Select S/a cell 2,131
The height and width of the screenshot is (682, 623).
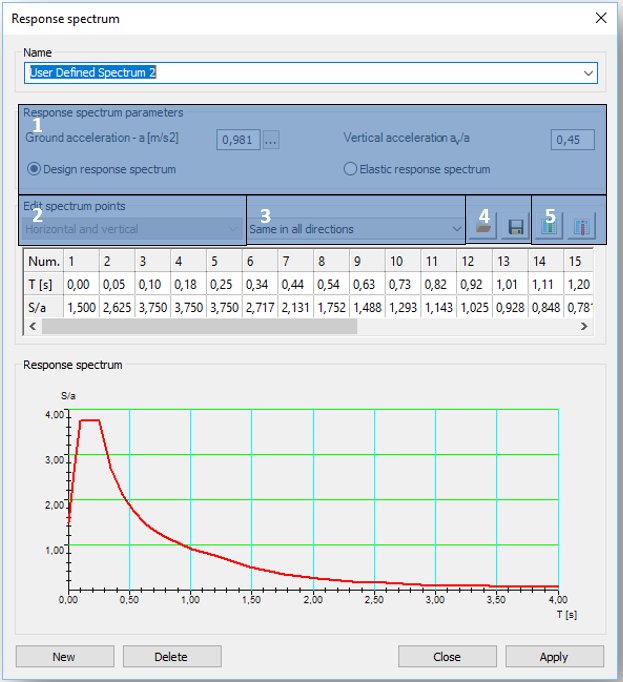tap(296, 308)
